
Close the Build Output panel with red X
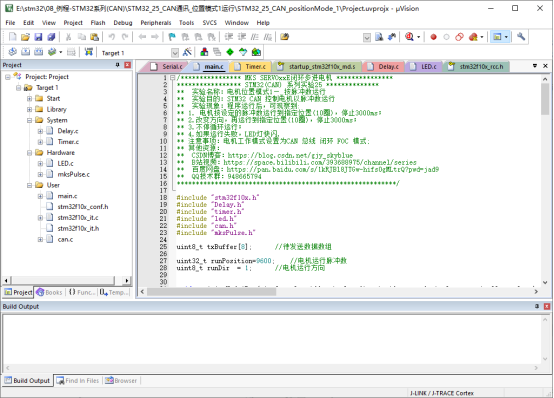(547, 306)
